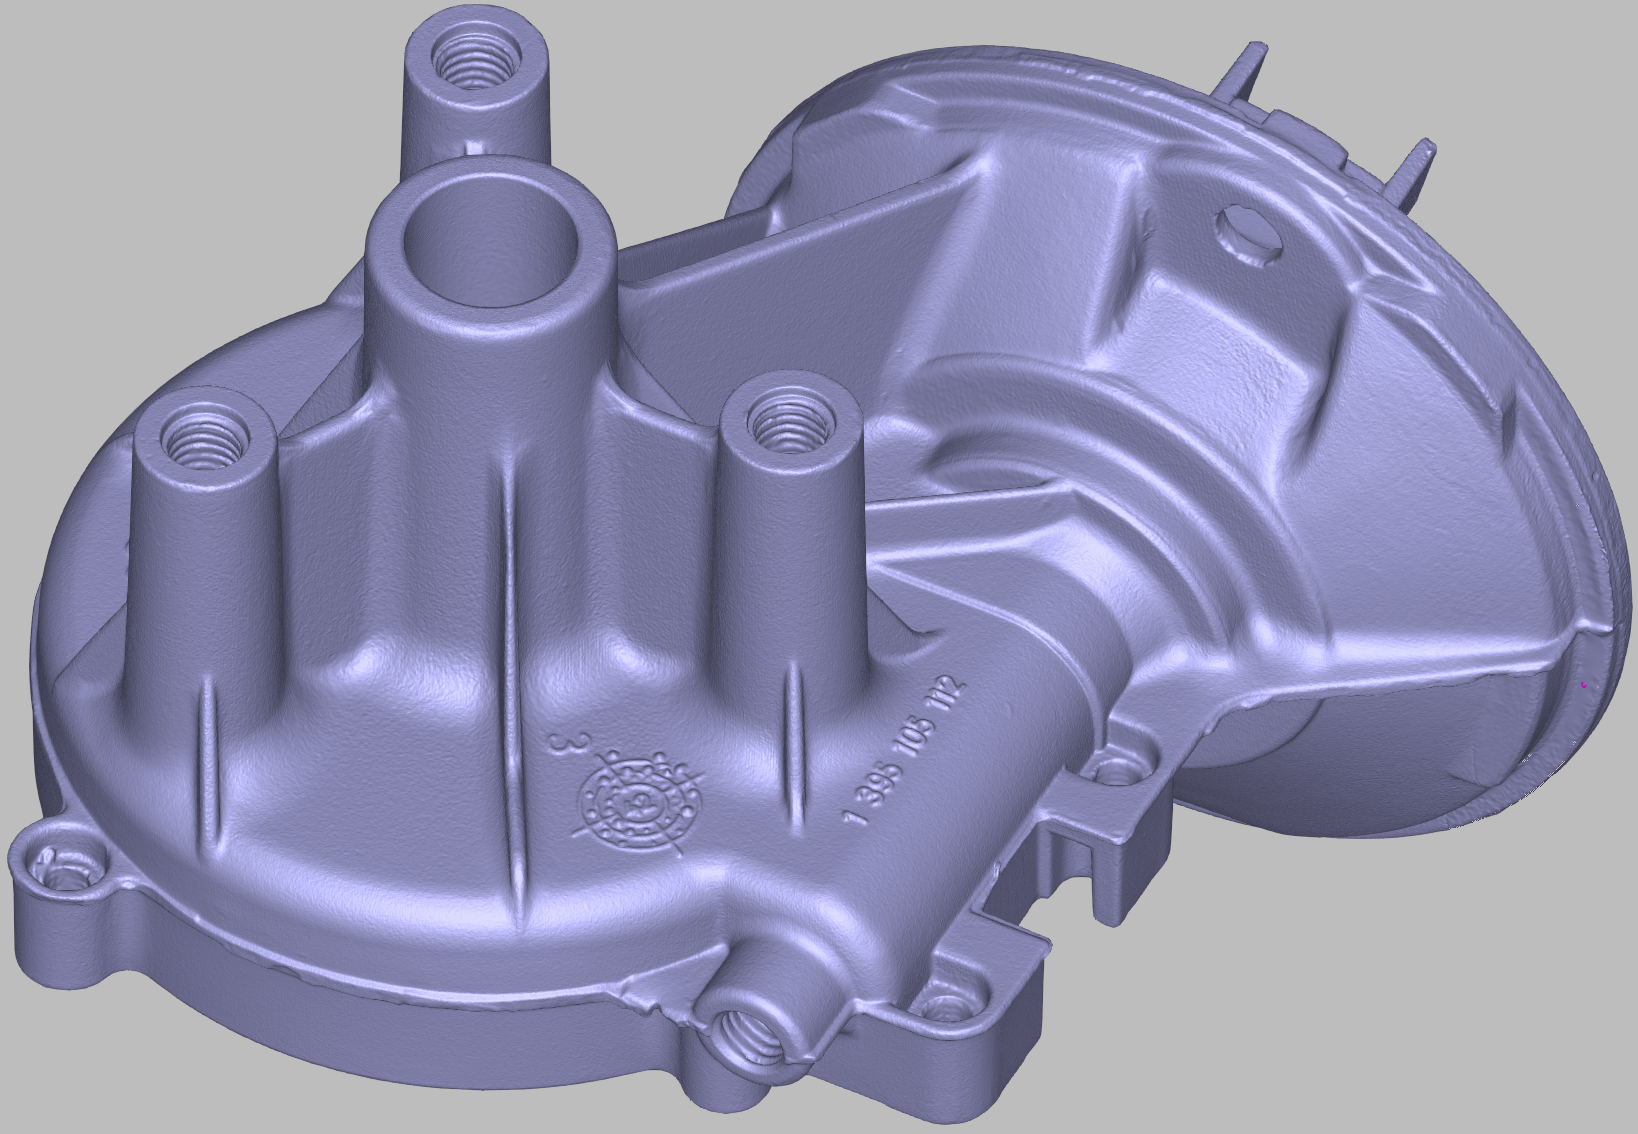Click the small magenta point at the right edge
The width and height of the screenshot is (1638, 1134).
pyautogui.click(x=1584, y=685)
